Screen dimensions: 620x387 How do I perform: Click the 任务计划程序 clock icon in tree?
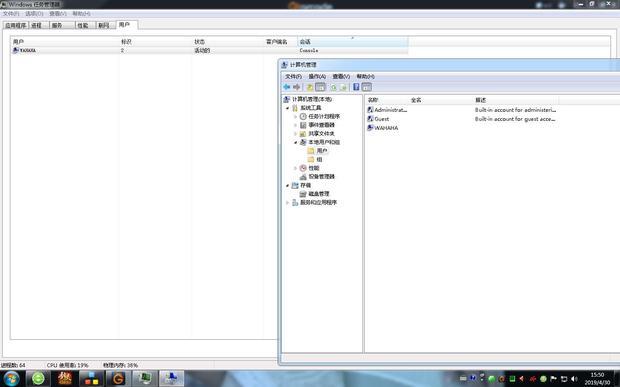303,116
